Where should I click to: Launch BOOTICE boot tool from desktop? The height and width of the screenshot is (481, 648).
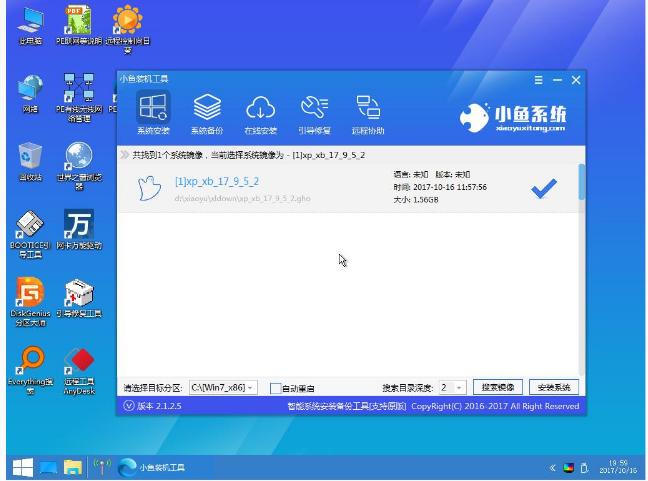[31, 230]
